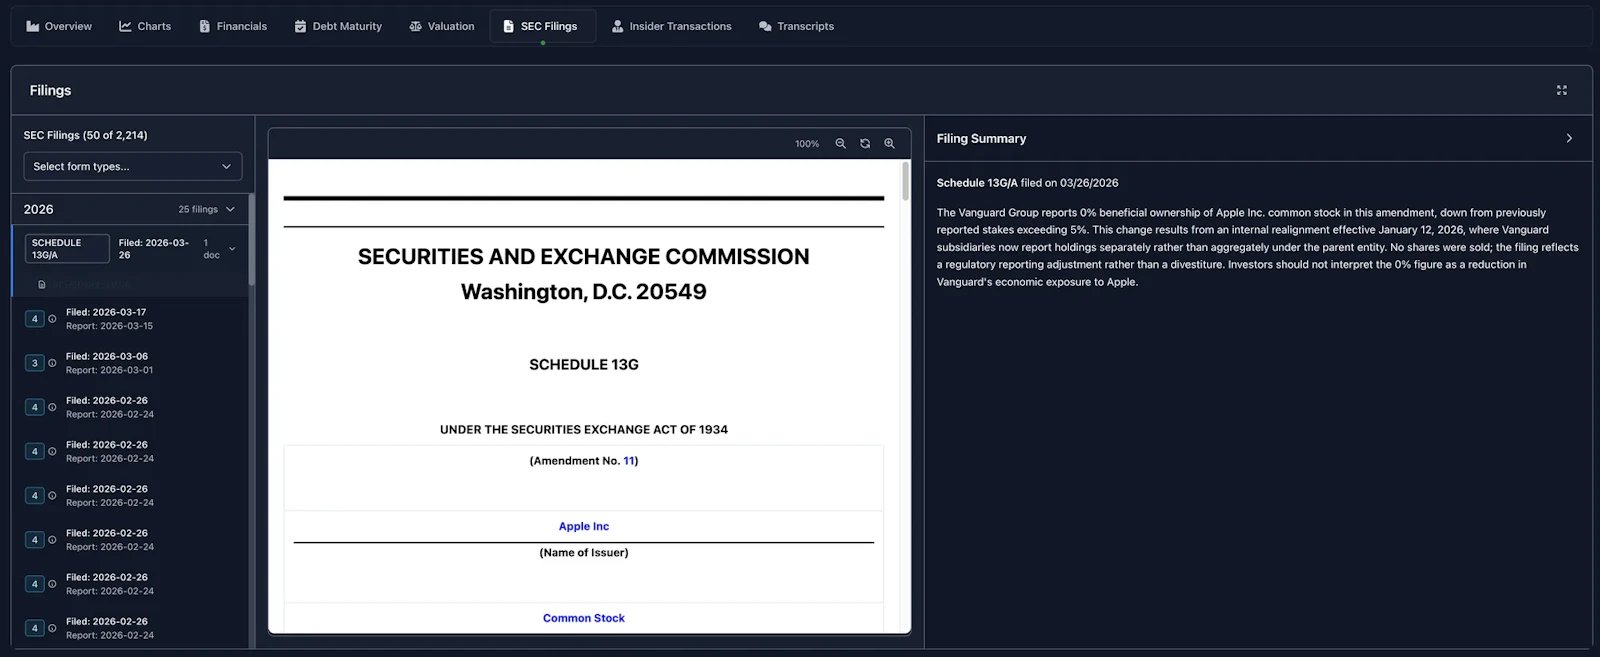Open the filing filed 2026-03-17
The width and height of the screenshot is (1600, 657).
click(x=130, y=319)
